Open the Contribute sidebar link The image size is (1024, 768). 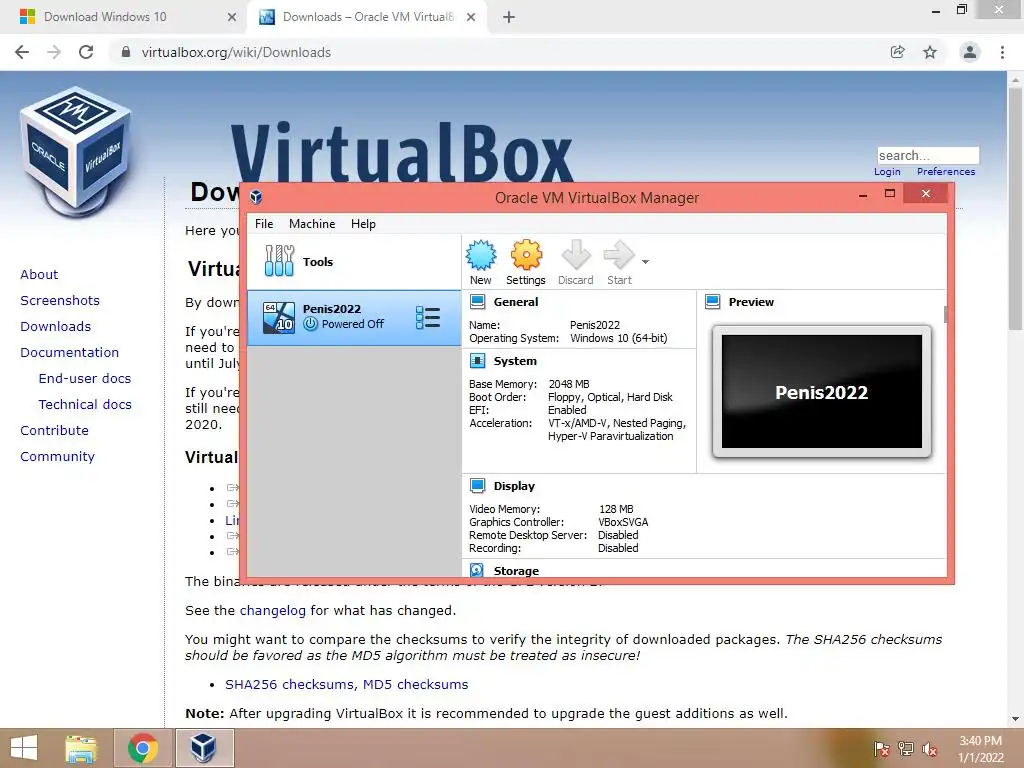[54, 430]
